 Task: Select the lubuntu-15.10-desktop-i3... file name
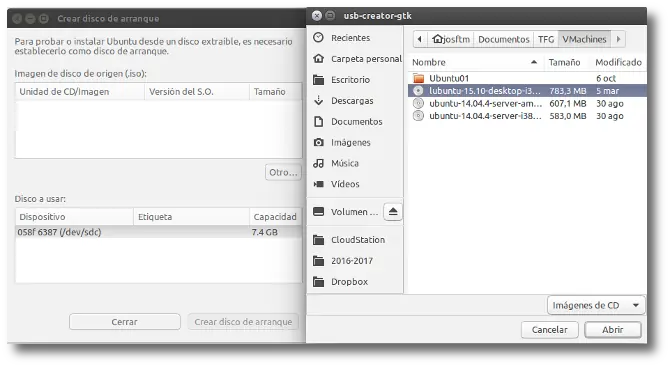point(485,91)
